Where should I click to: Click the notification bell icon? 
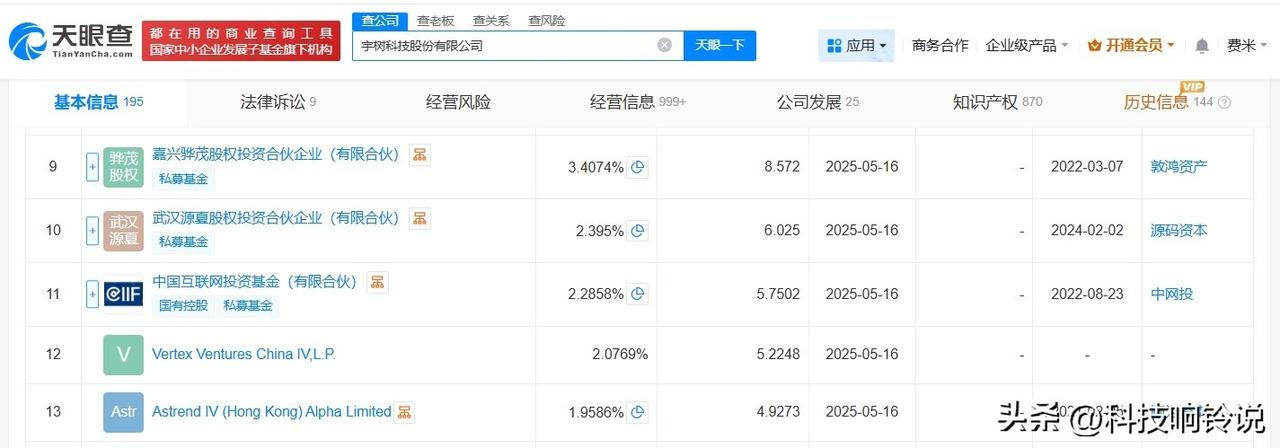(1201, 46)
